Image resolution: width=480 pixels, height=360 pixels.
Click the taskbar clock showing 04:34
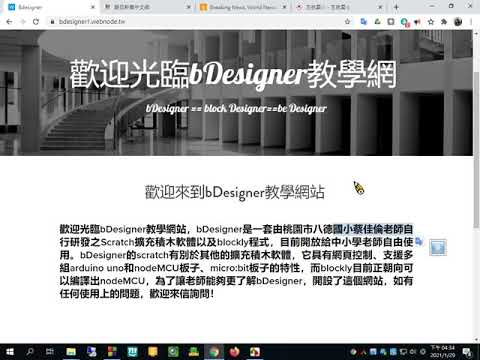pyautogui.click(x=442, y=352)
